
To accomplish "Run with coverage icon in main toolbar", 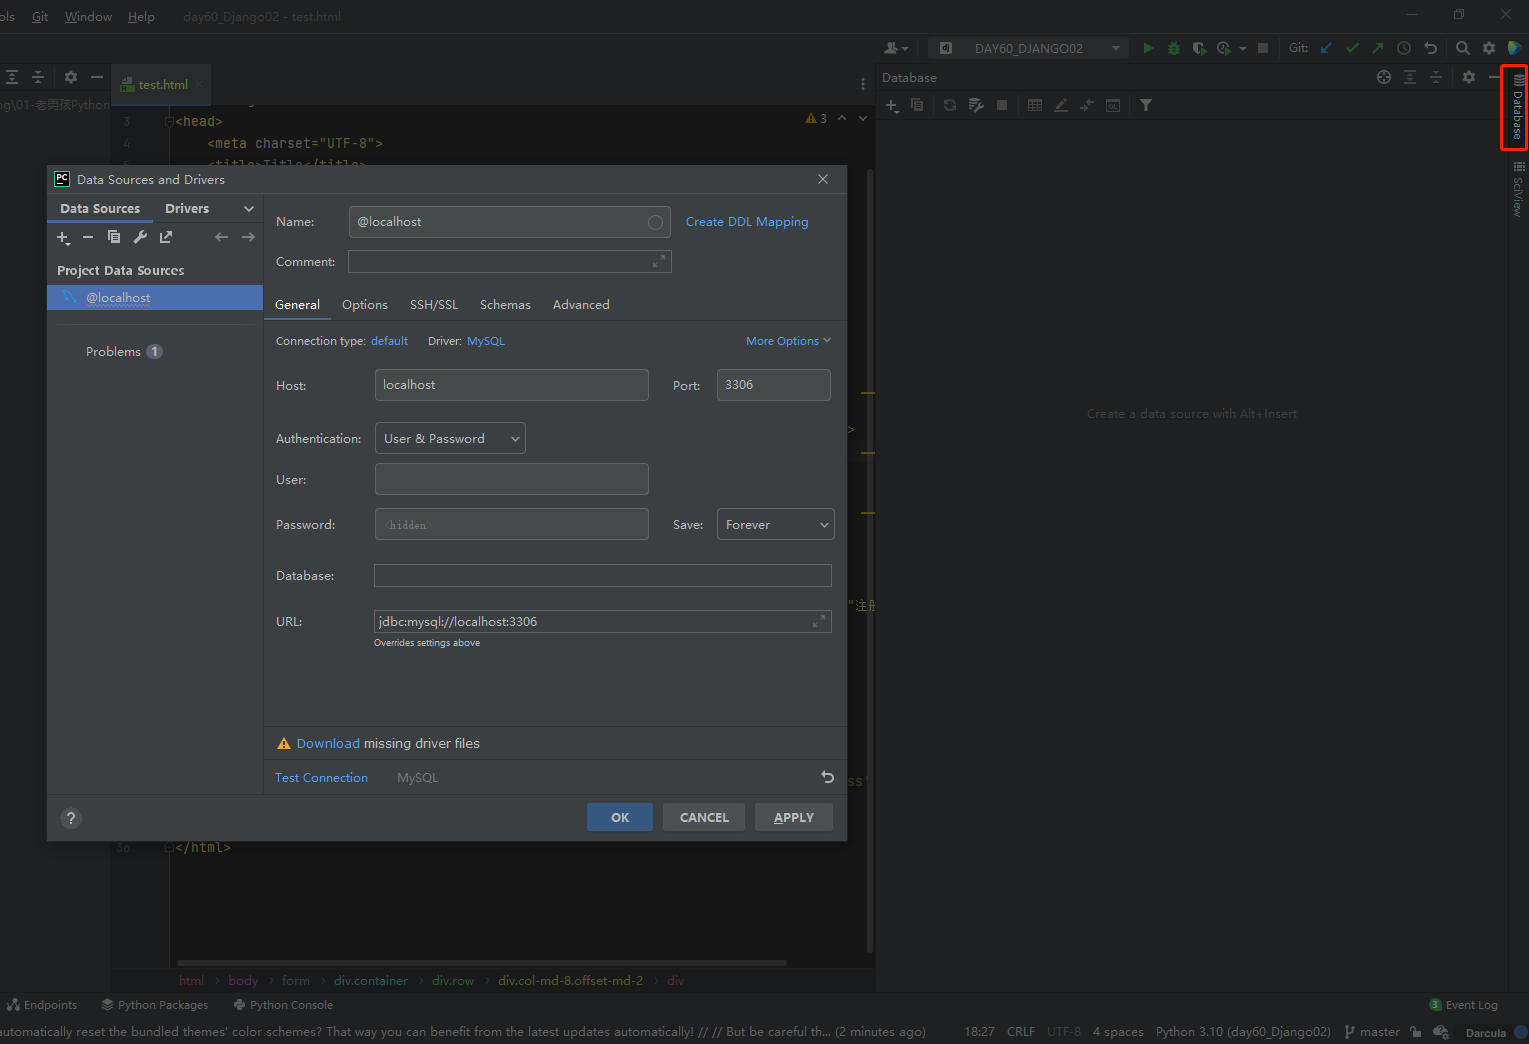I will point(1199,48).
